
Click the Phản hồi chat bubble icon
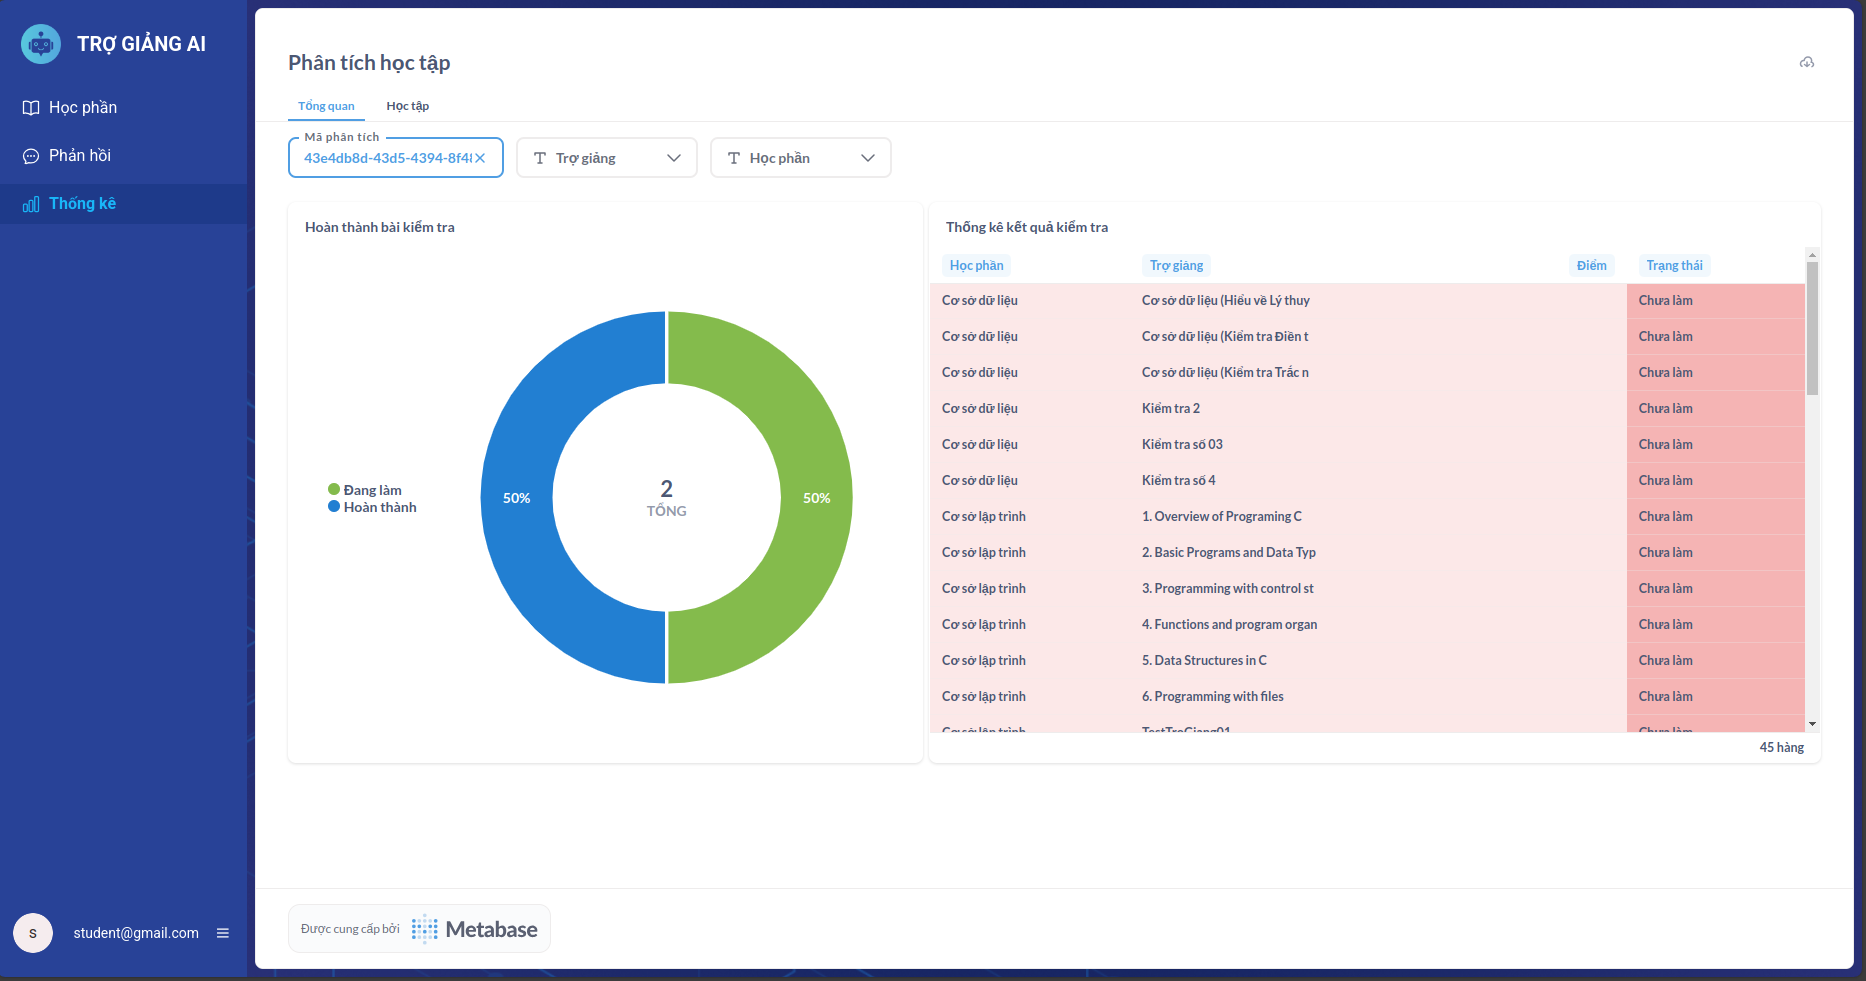tap(31, 156)
